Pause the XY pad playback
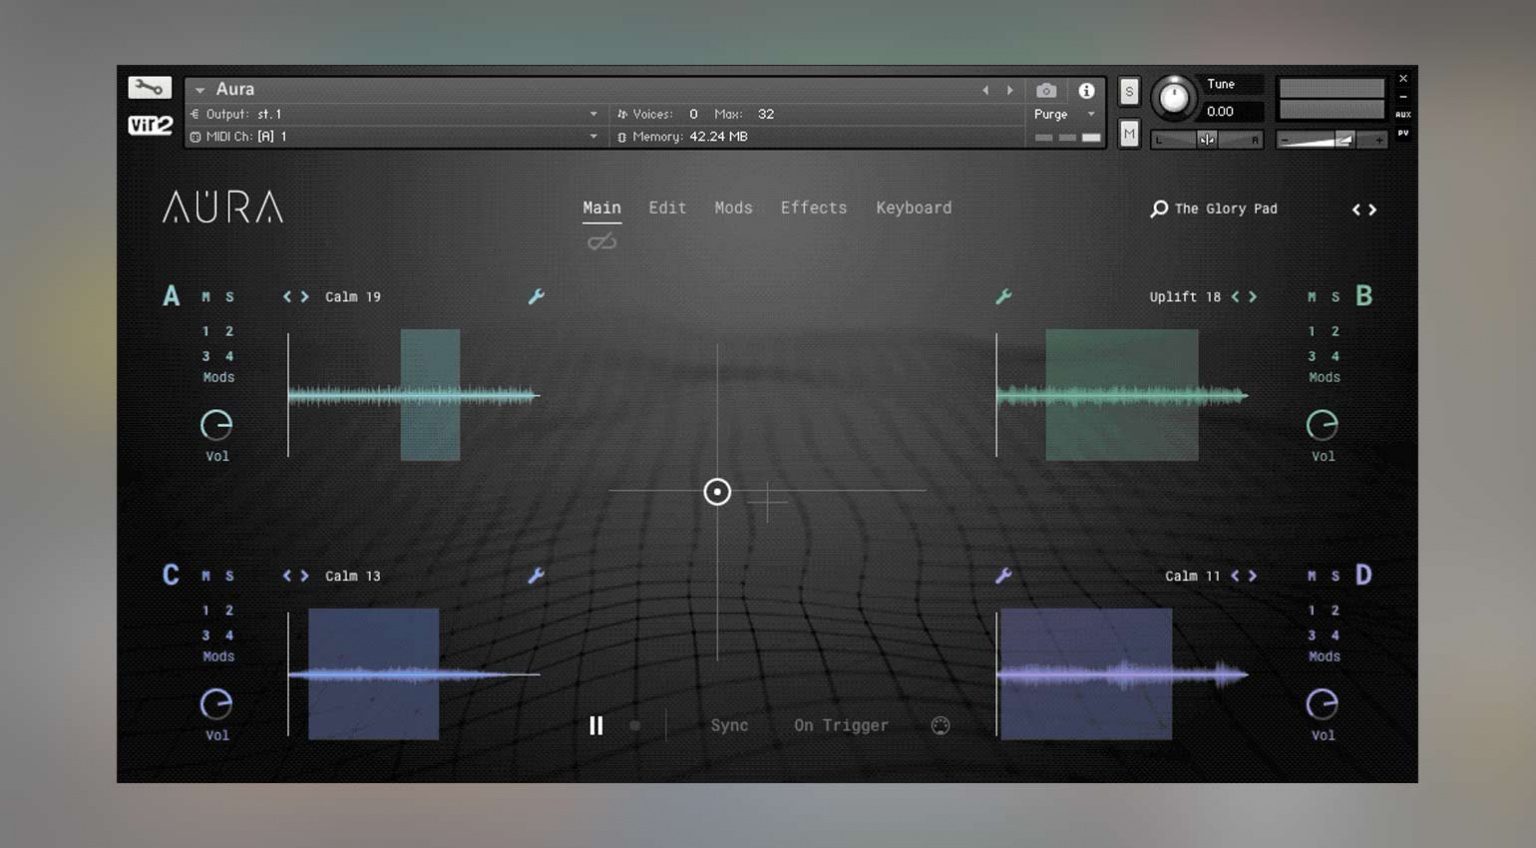Screen dimensions: 1536x848 (596, 726)
